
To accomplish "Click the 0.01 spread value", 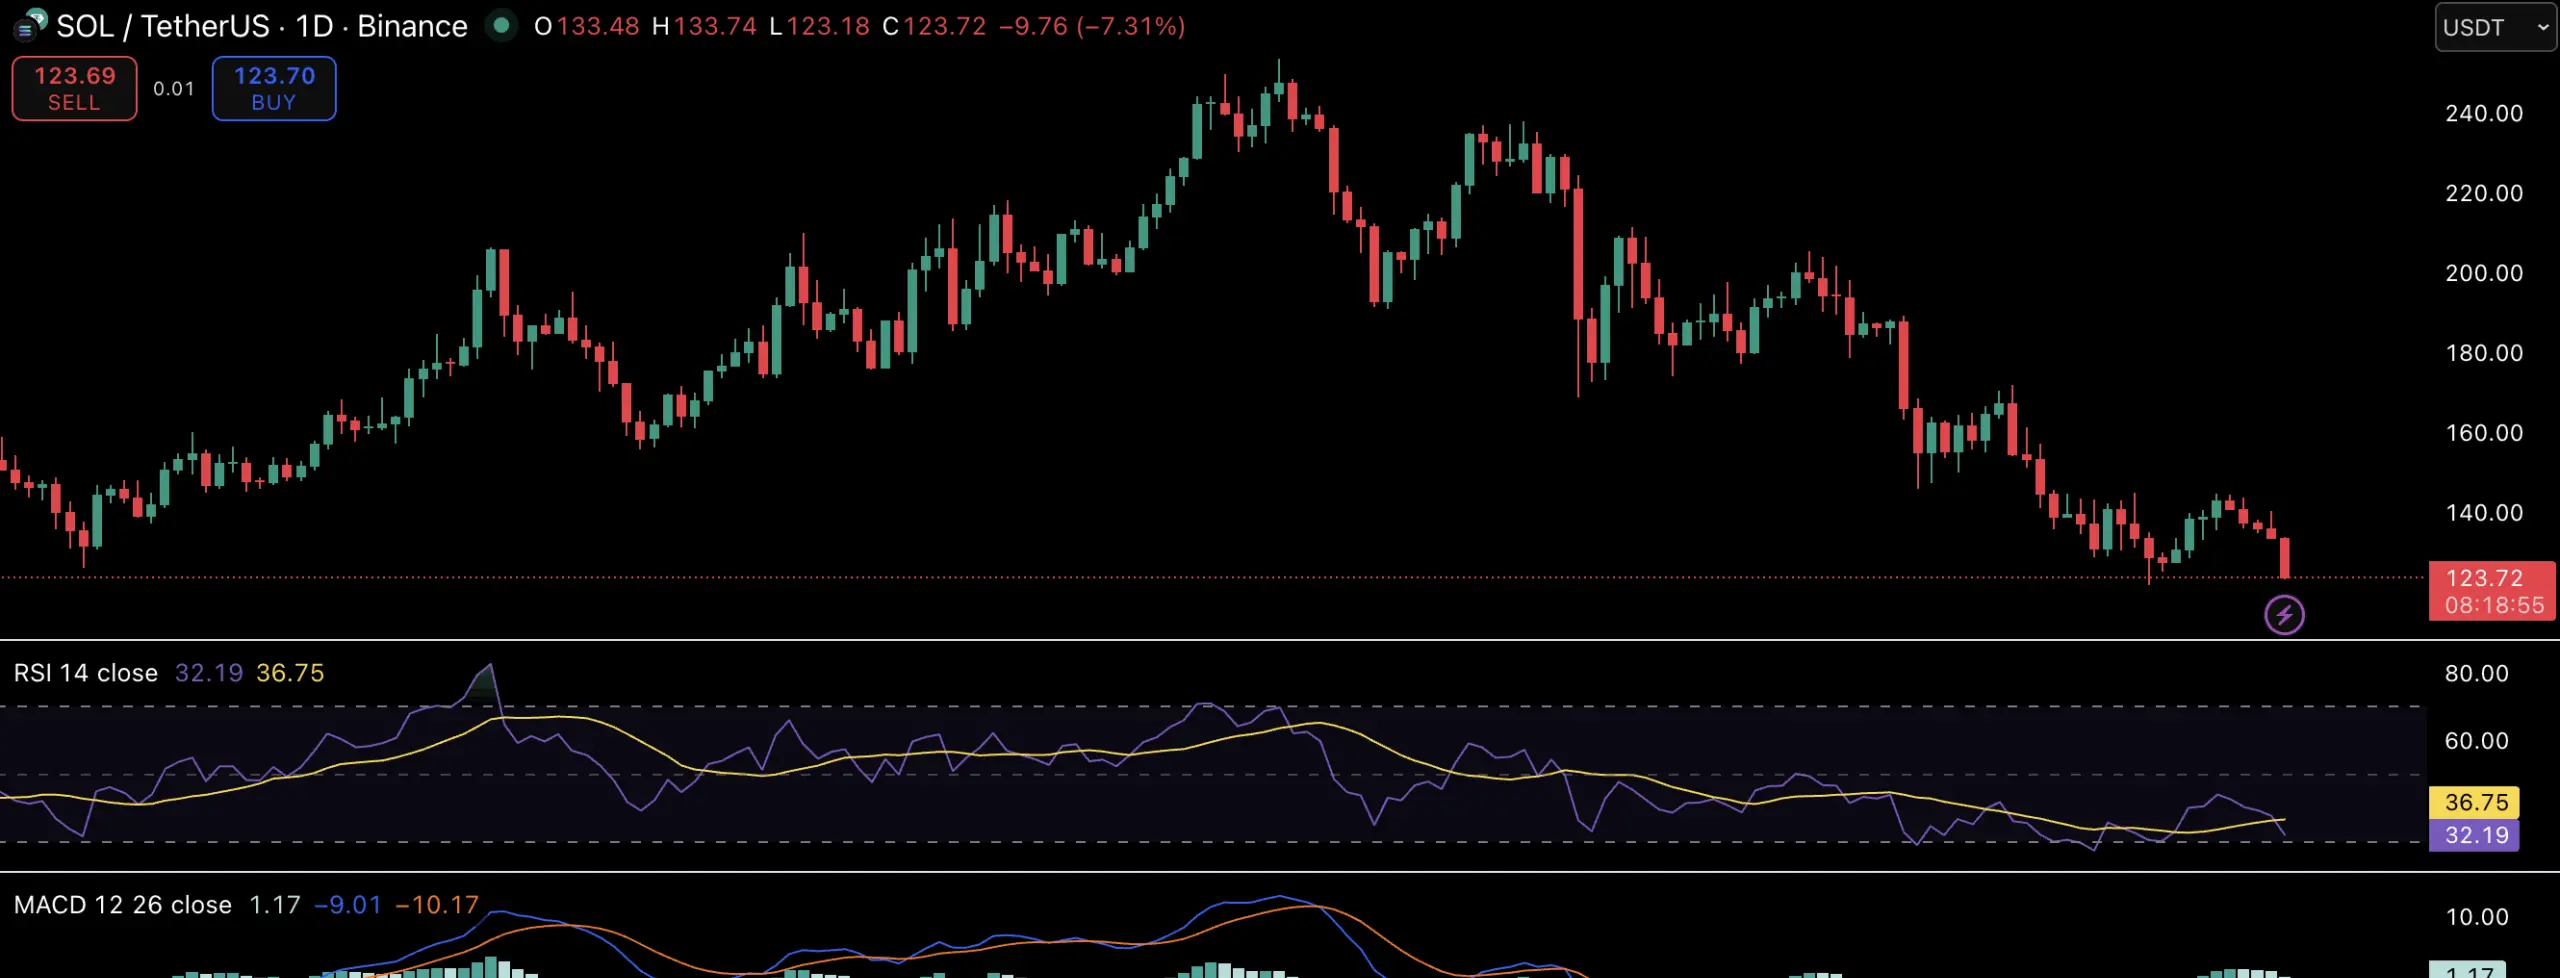I will 174,89.
